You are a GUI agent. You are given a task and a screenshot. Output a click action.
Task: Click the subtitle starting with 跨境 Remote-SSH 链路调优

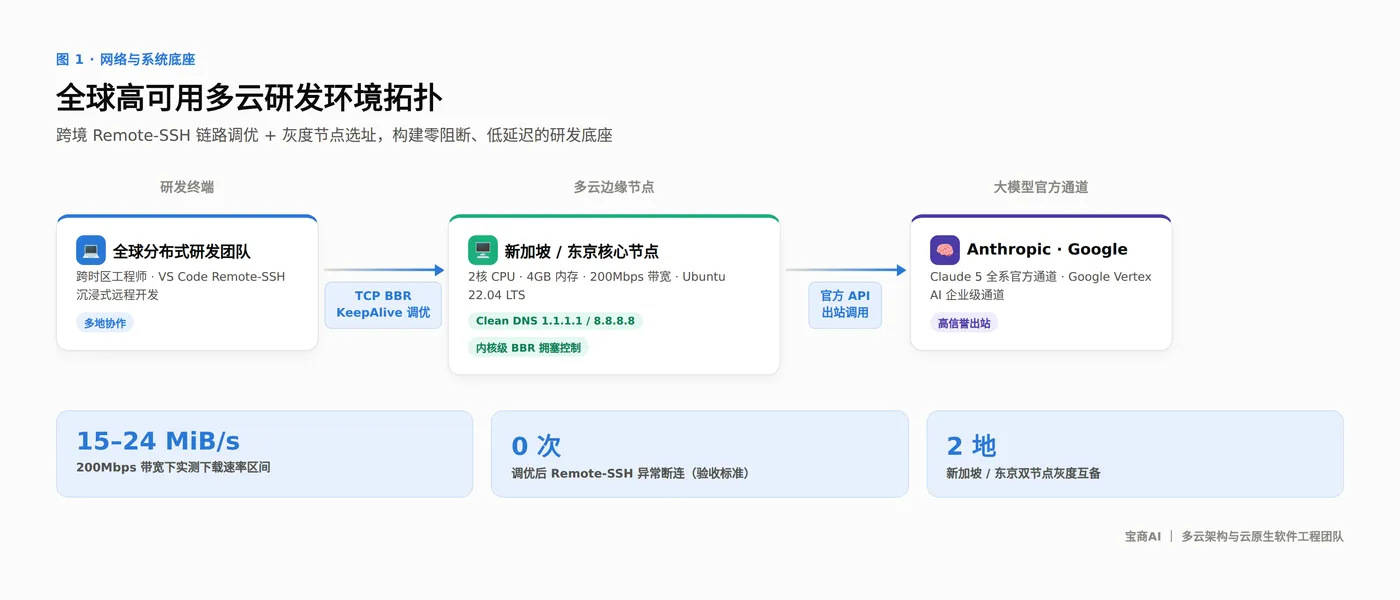(x=334, y=135)
